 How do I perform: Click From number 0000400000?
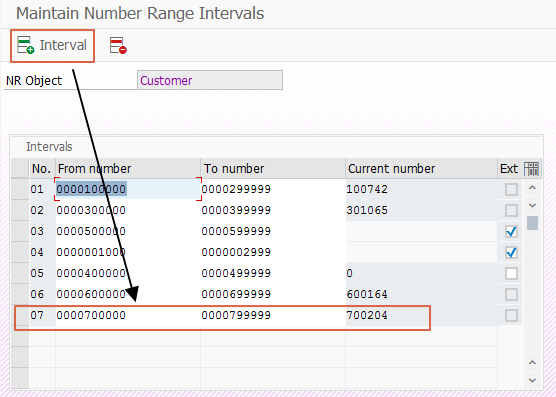(x=128, y=273)
